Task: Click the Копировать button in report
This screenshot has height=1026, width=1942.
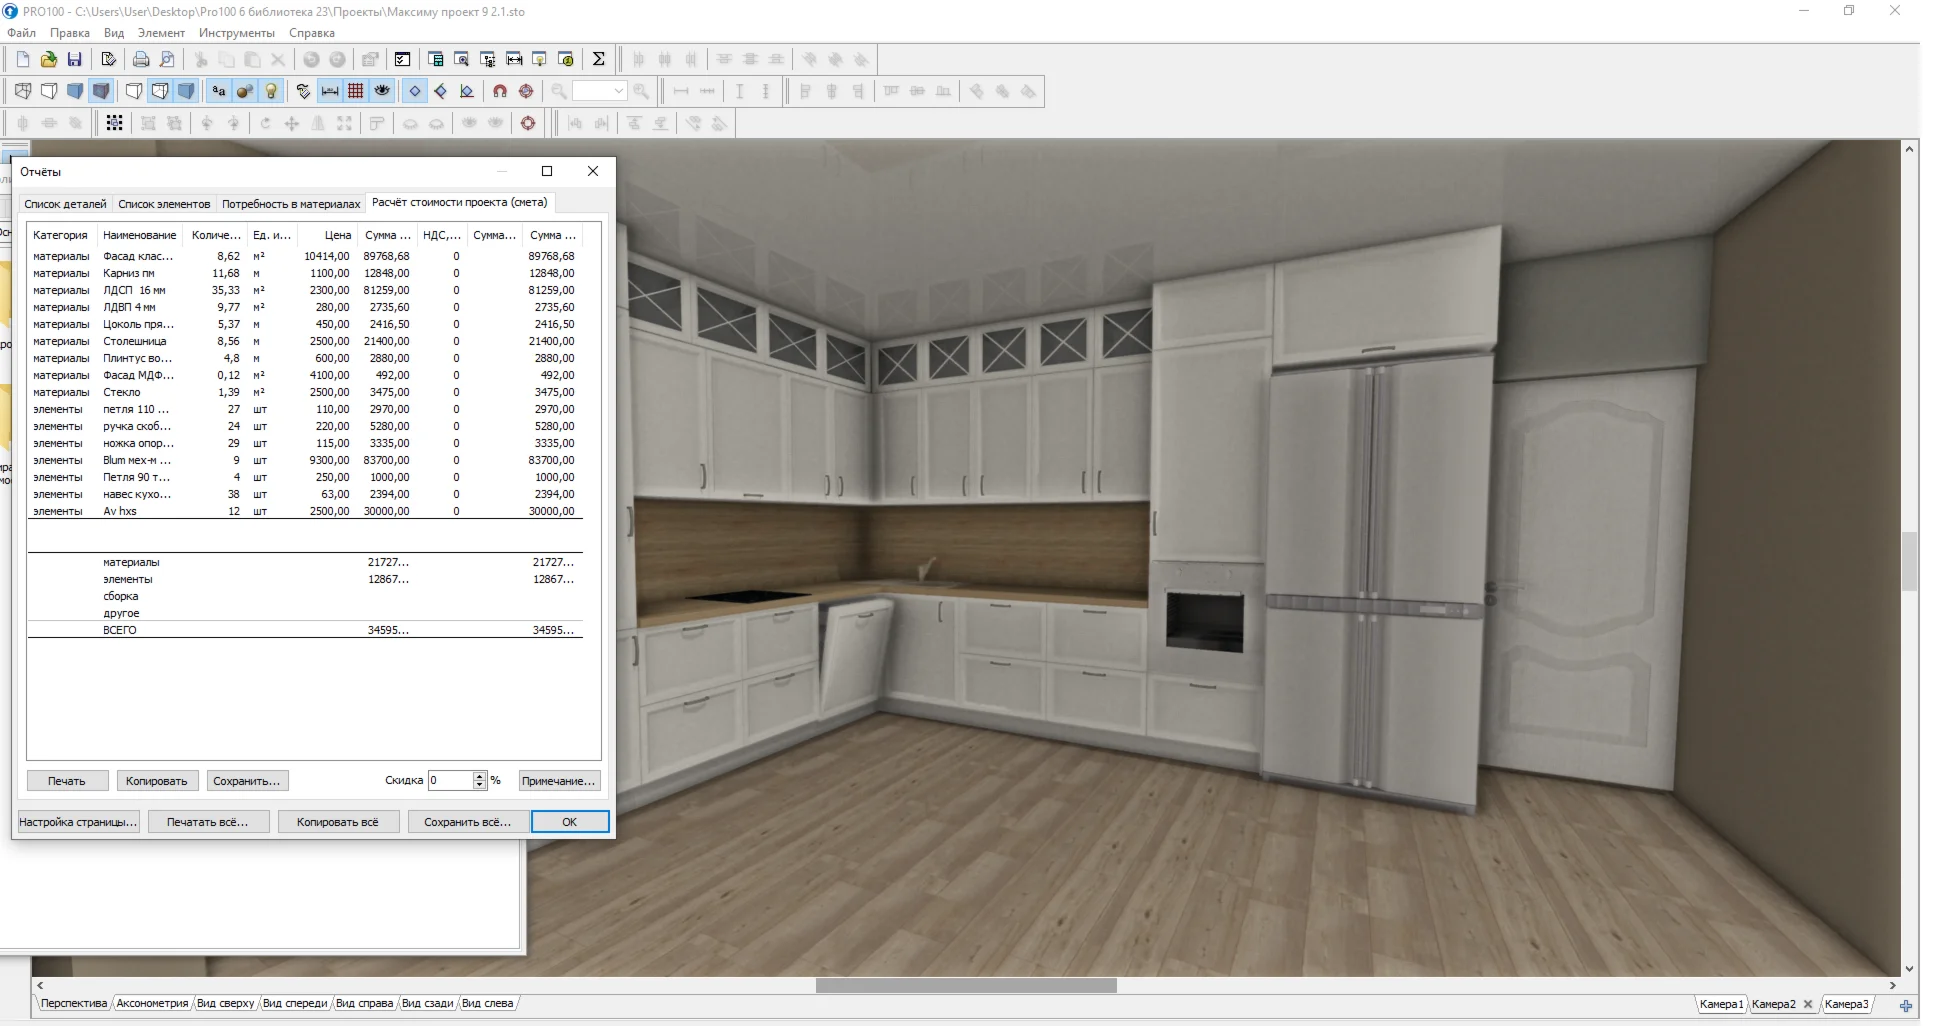Action: point(157,781)
